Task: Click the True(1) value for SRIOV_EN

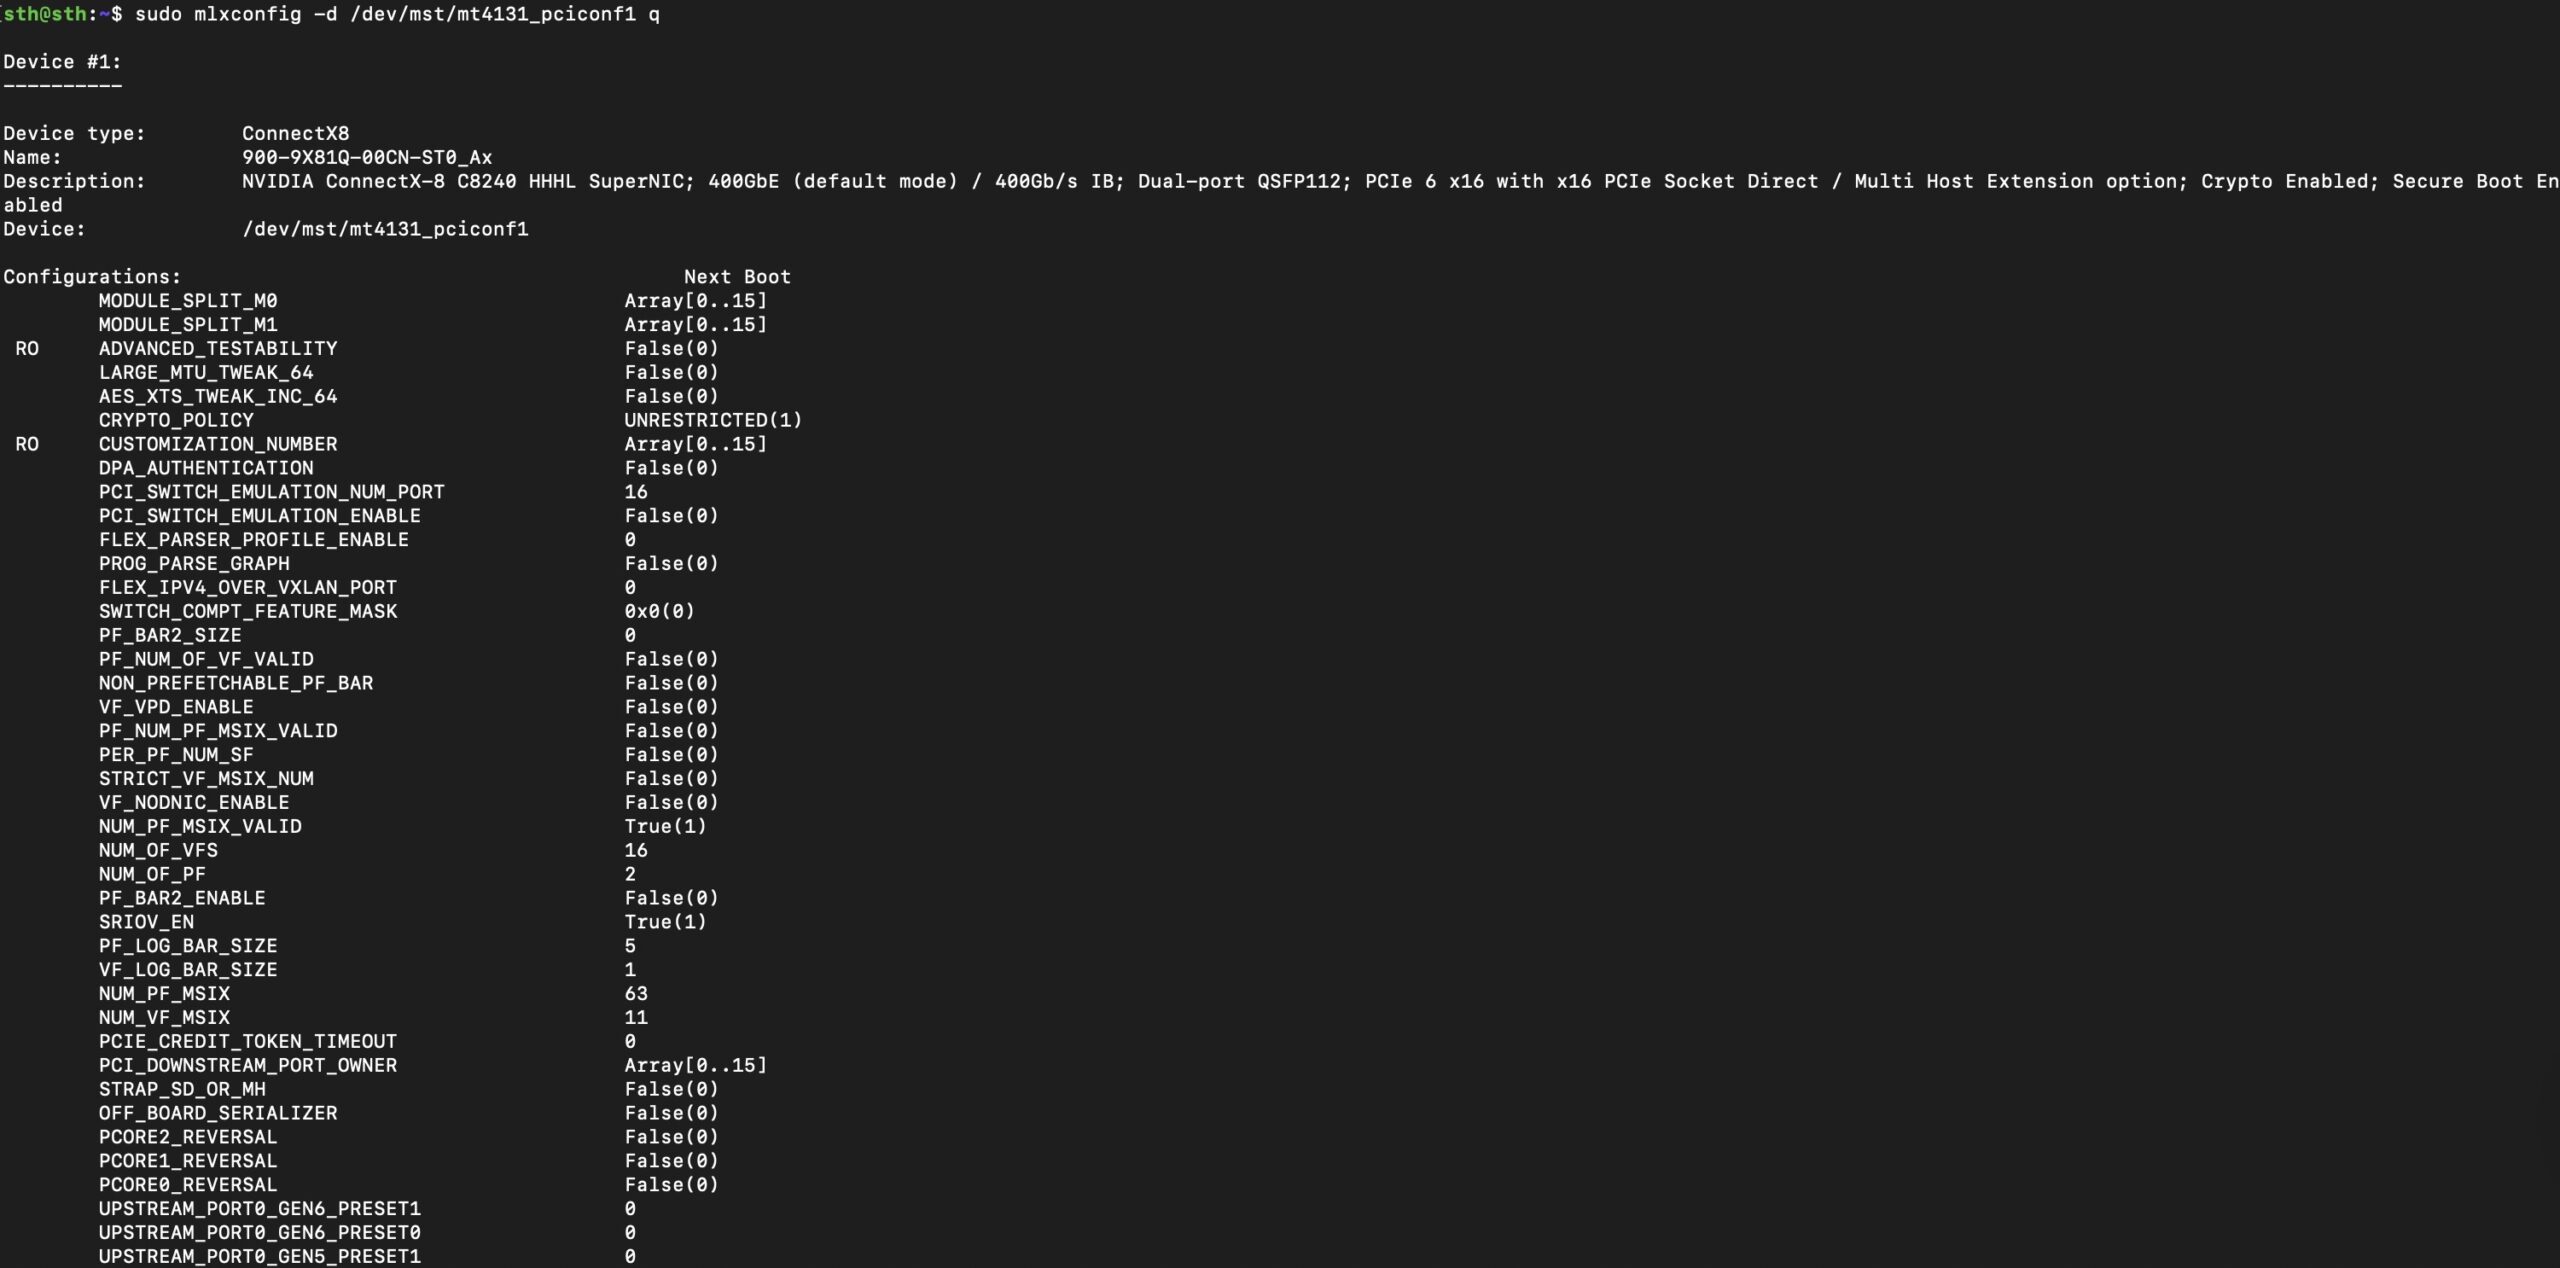Action: click(x=665, y=922)
